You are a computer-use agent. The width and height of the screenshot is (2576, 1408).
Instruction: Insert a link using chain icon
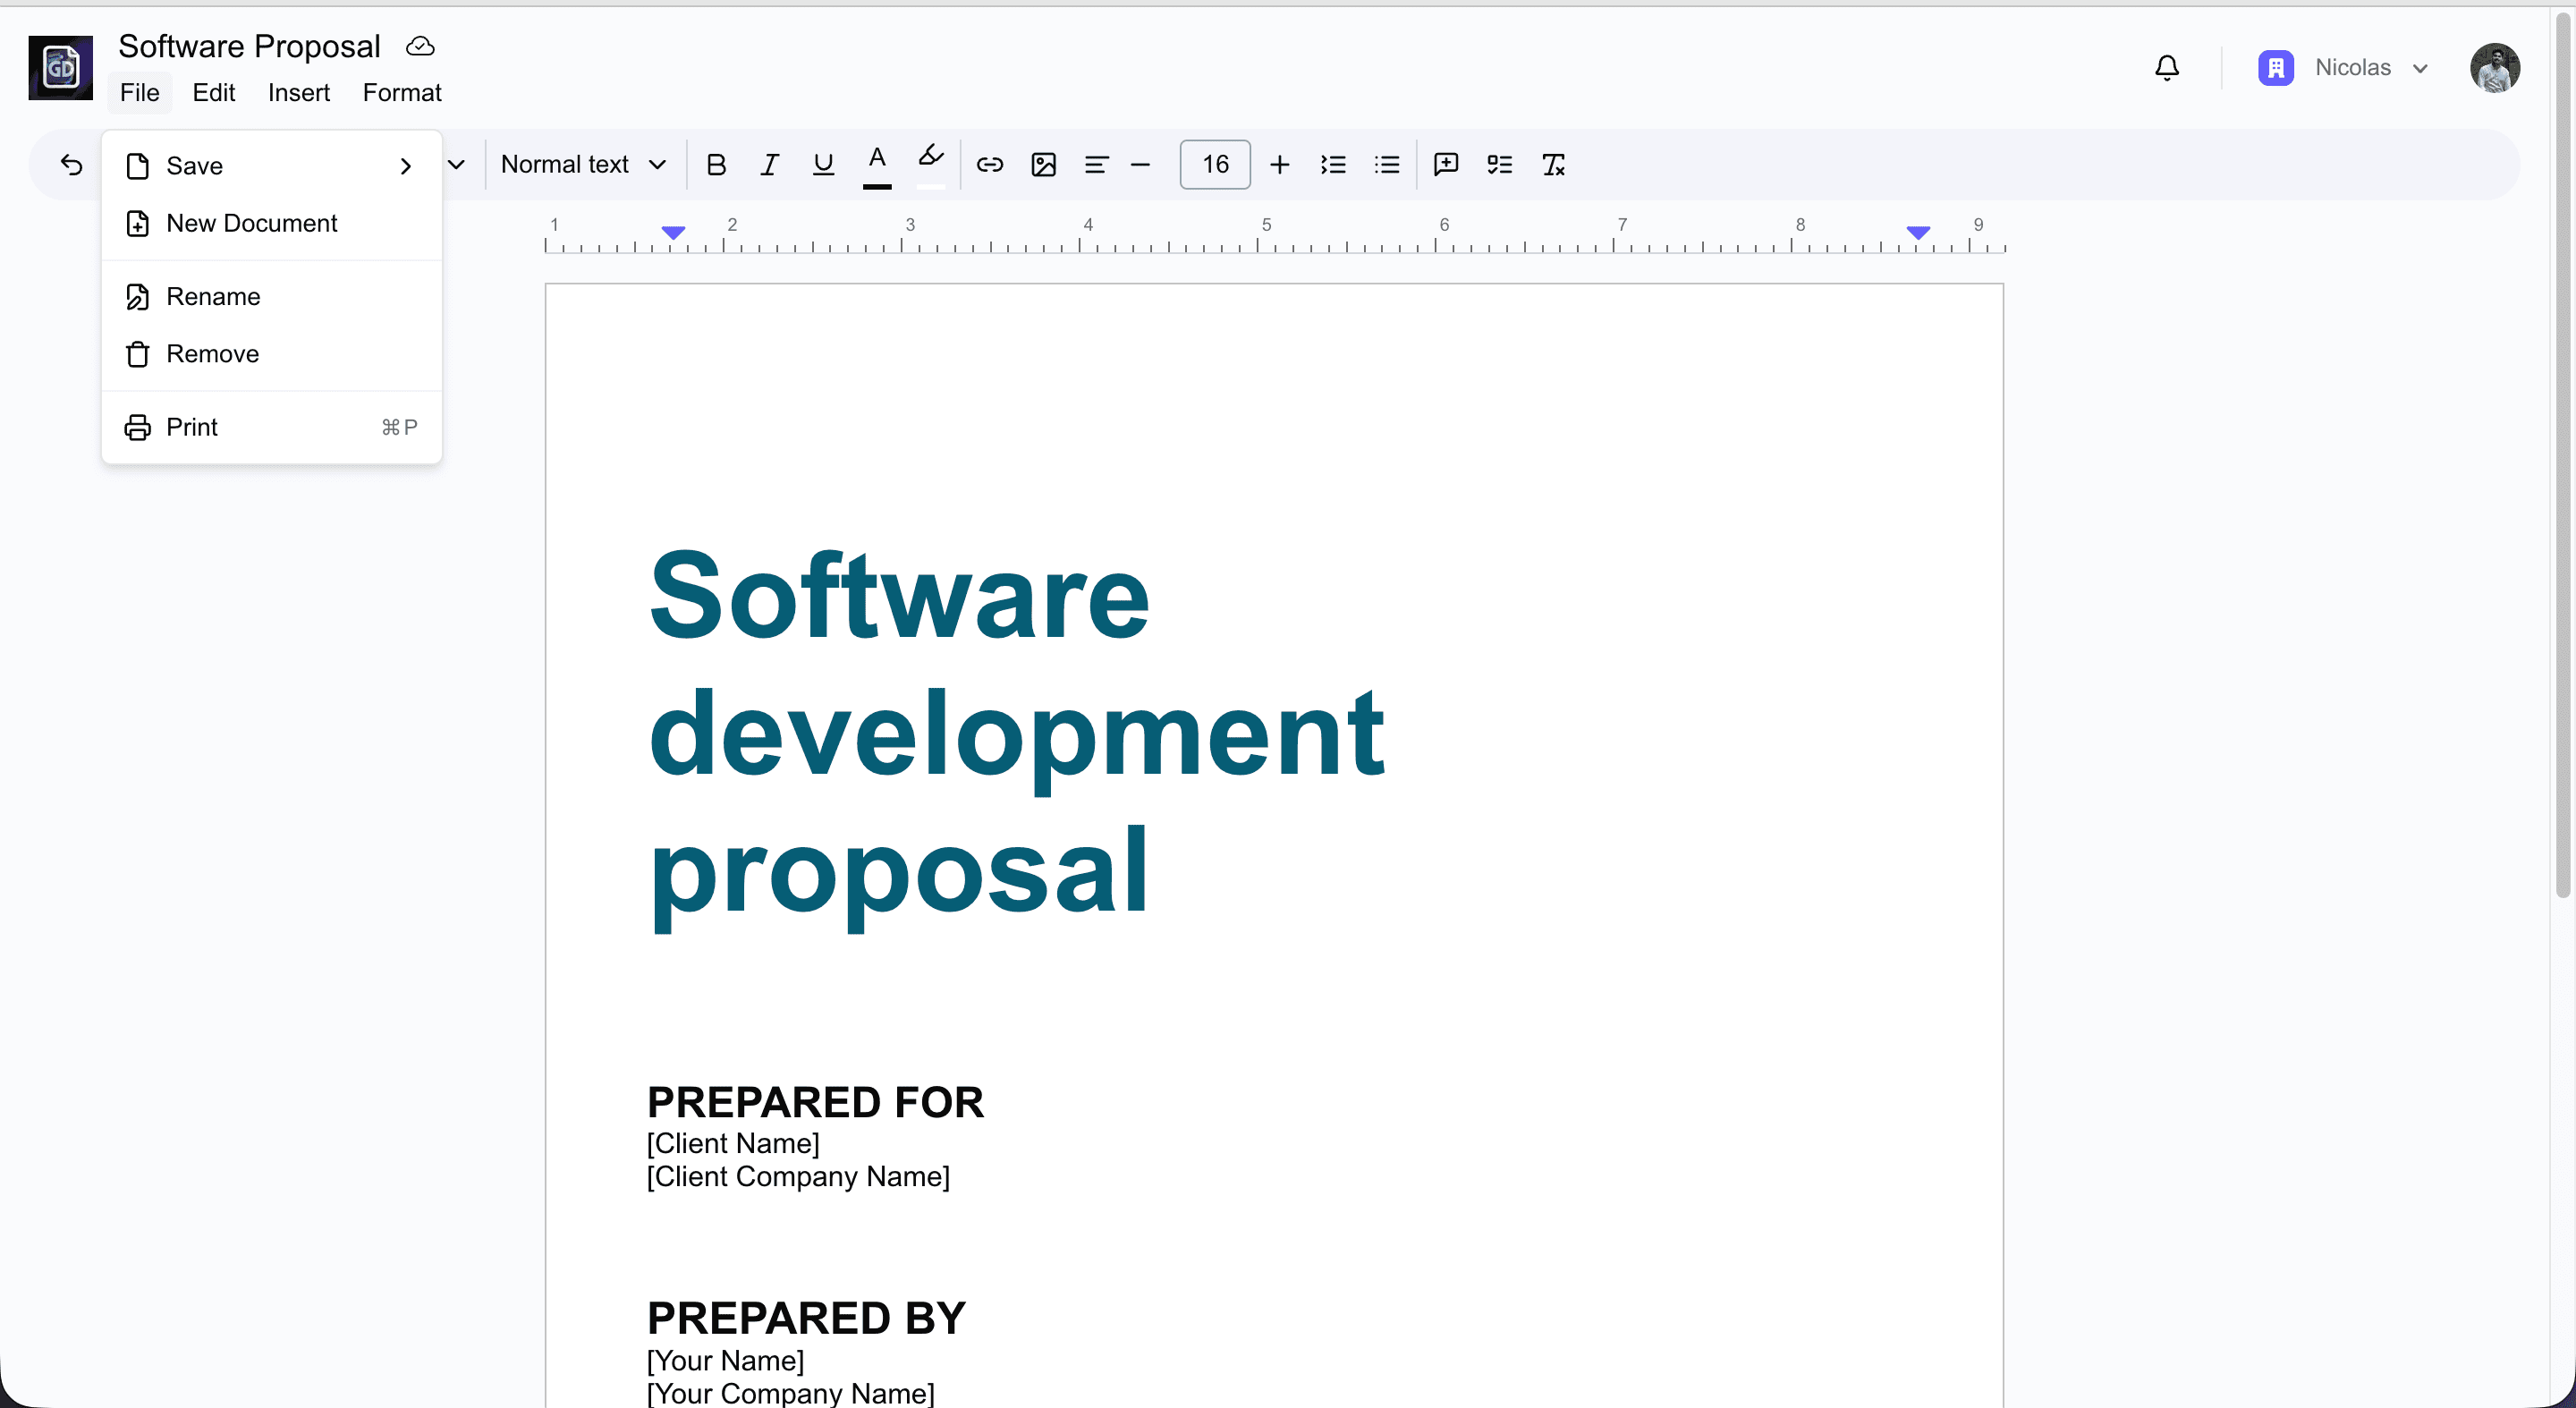coord(989,165)
